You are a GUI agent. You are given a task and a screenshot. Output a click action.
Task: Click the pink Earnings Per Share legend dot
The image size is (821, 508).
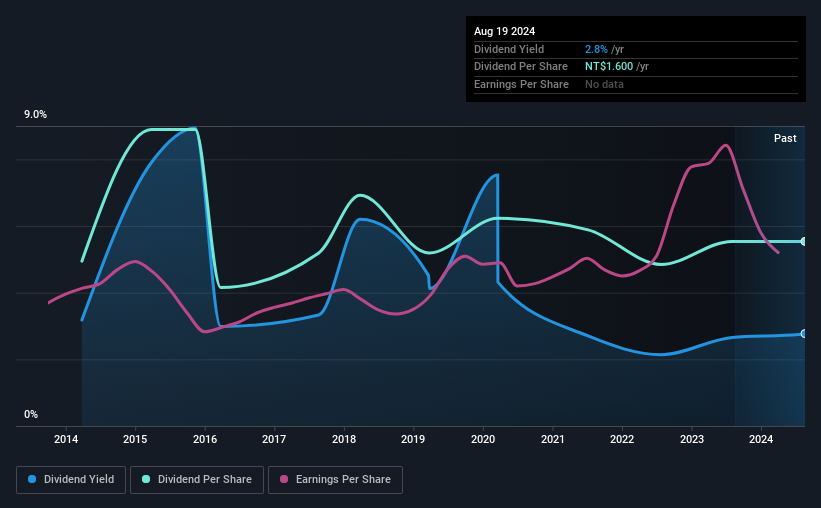(x=284, y=479)
